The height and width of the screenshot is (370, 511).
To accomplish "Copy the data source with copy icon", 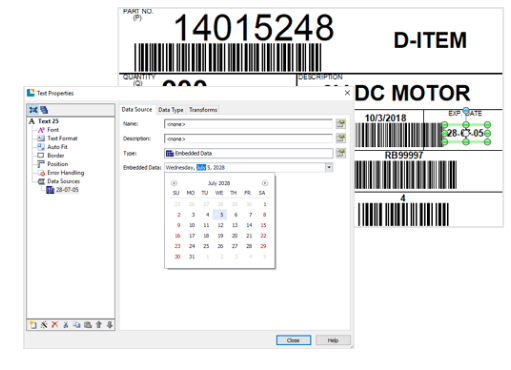I will point(77,325).
